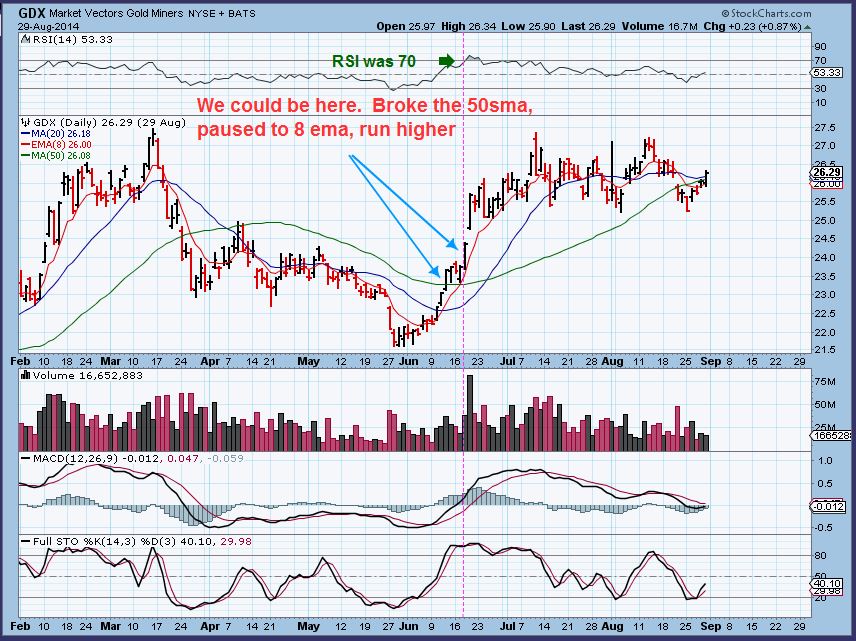This screenshot has height=641, width=856.
Task: Click the Open 25.97 quote value
Action: coord(406,26)
